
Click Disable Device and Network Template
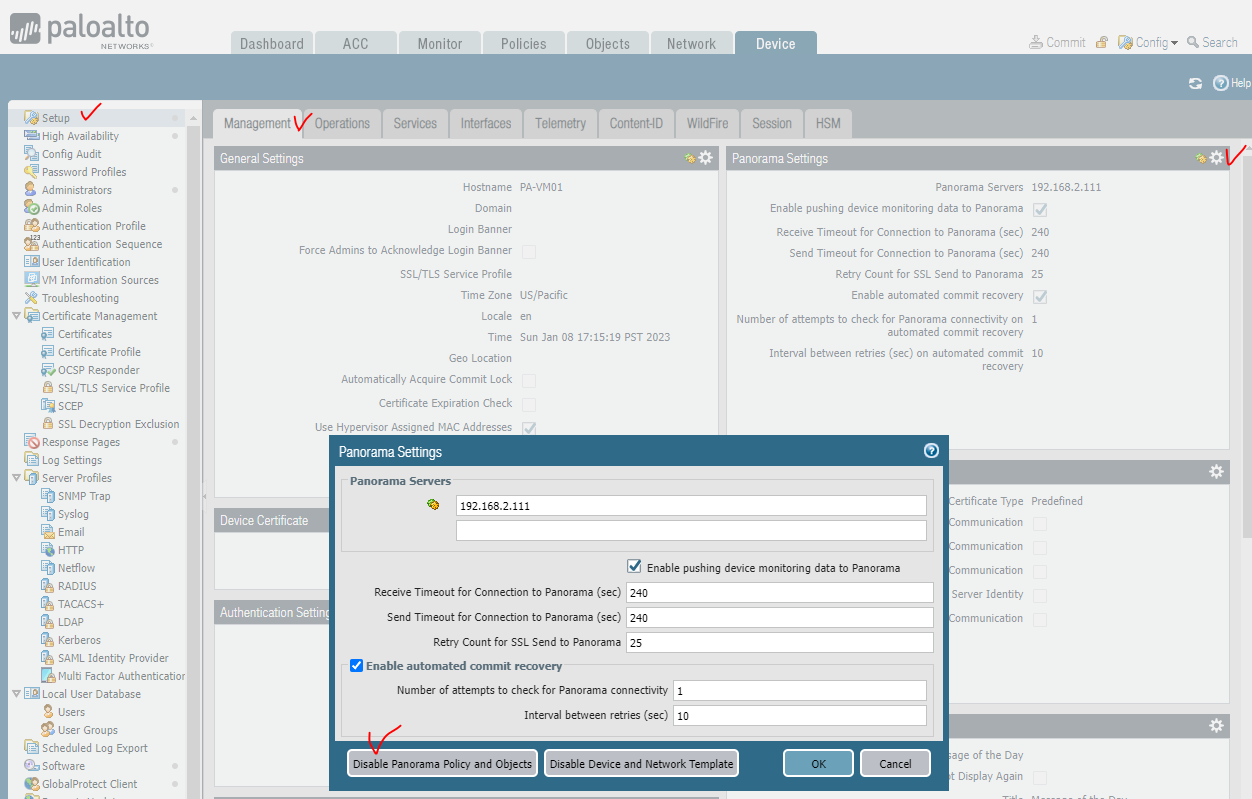coord(641,763)
